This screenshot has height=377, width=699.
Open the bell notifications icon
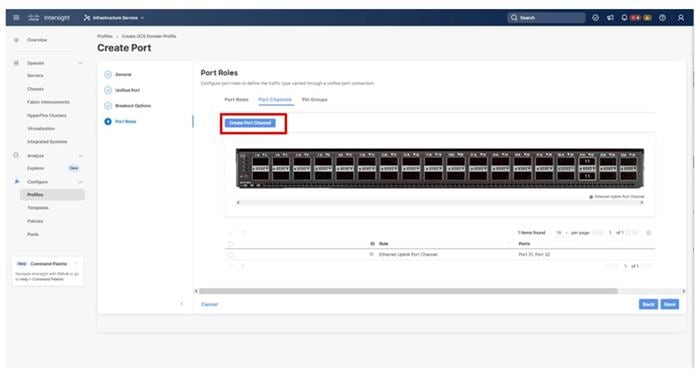click(x=624, y=17)
